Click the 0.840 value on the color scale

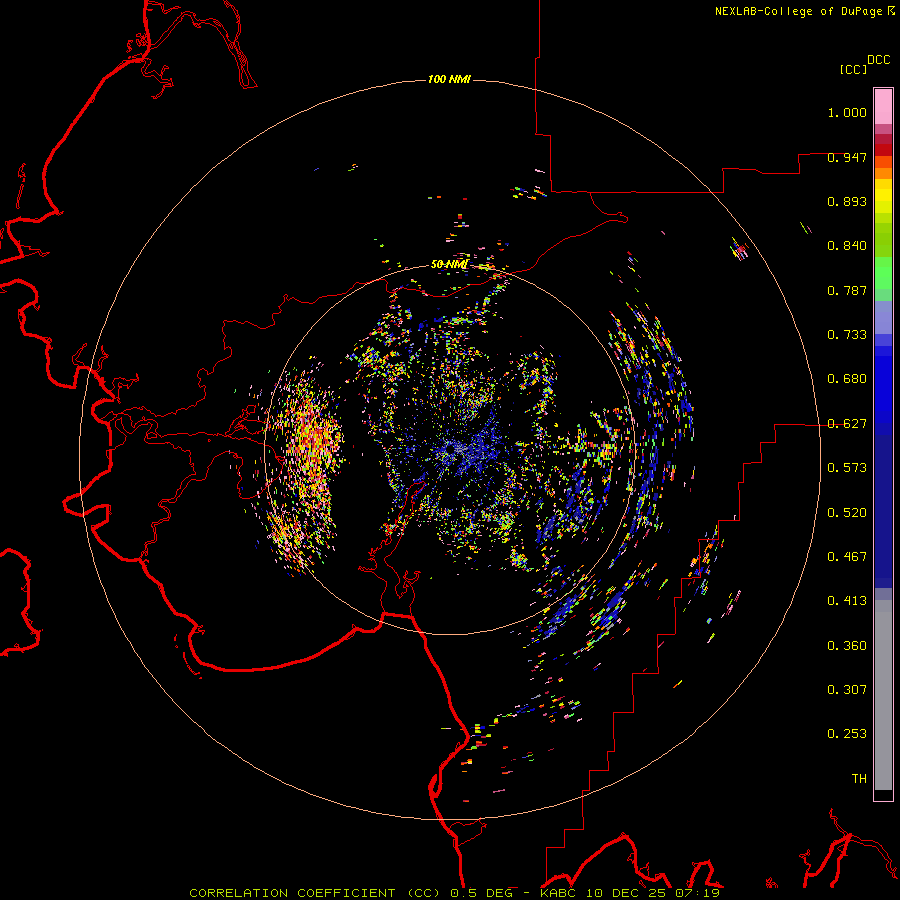pos(847,246)
